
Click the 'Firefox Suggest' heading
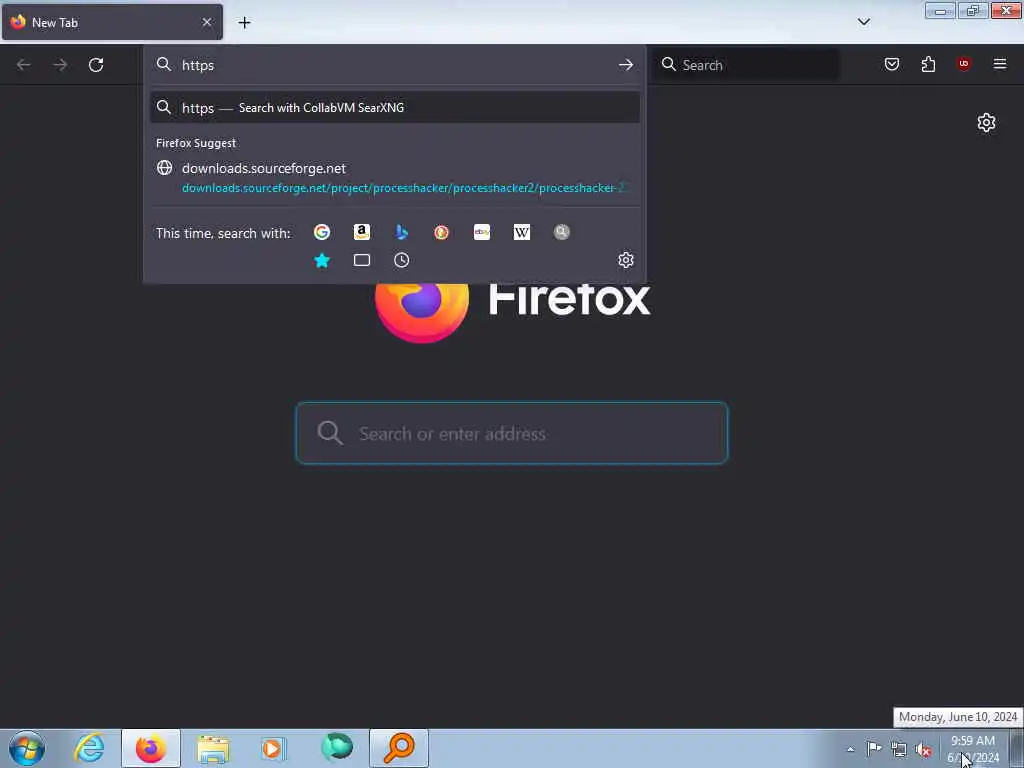(196, 143)
